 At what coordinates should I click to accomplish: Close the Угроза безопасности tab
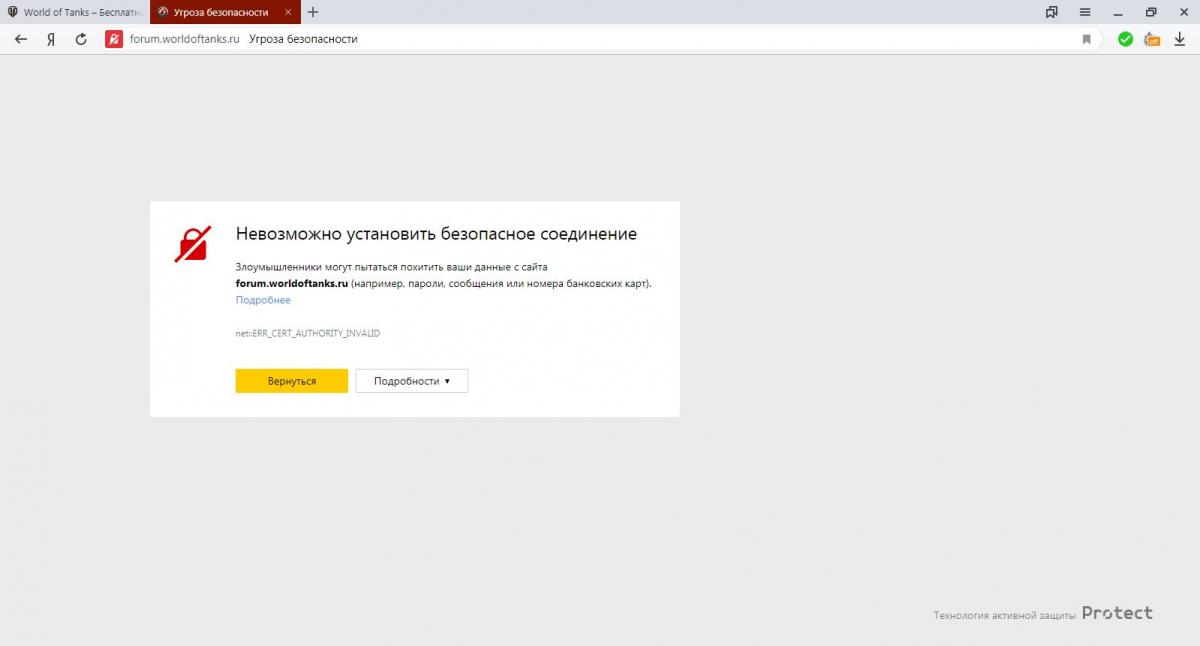tap(288, 12)
